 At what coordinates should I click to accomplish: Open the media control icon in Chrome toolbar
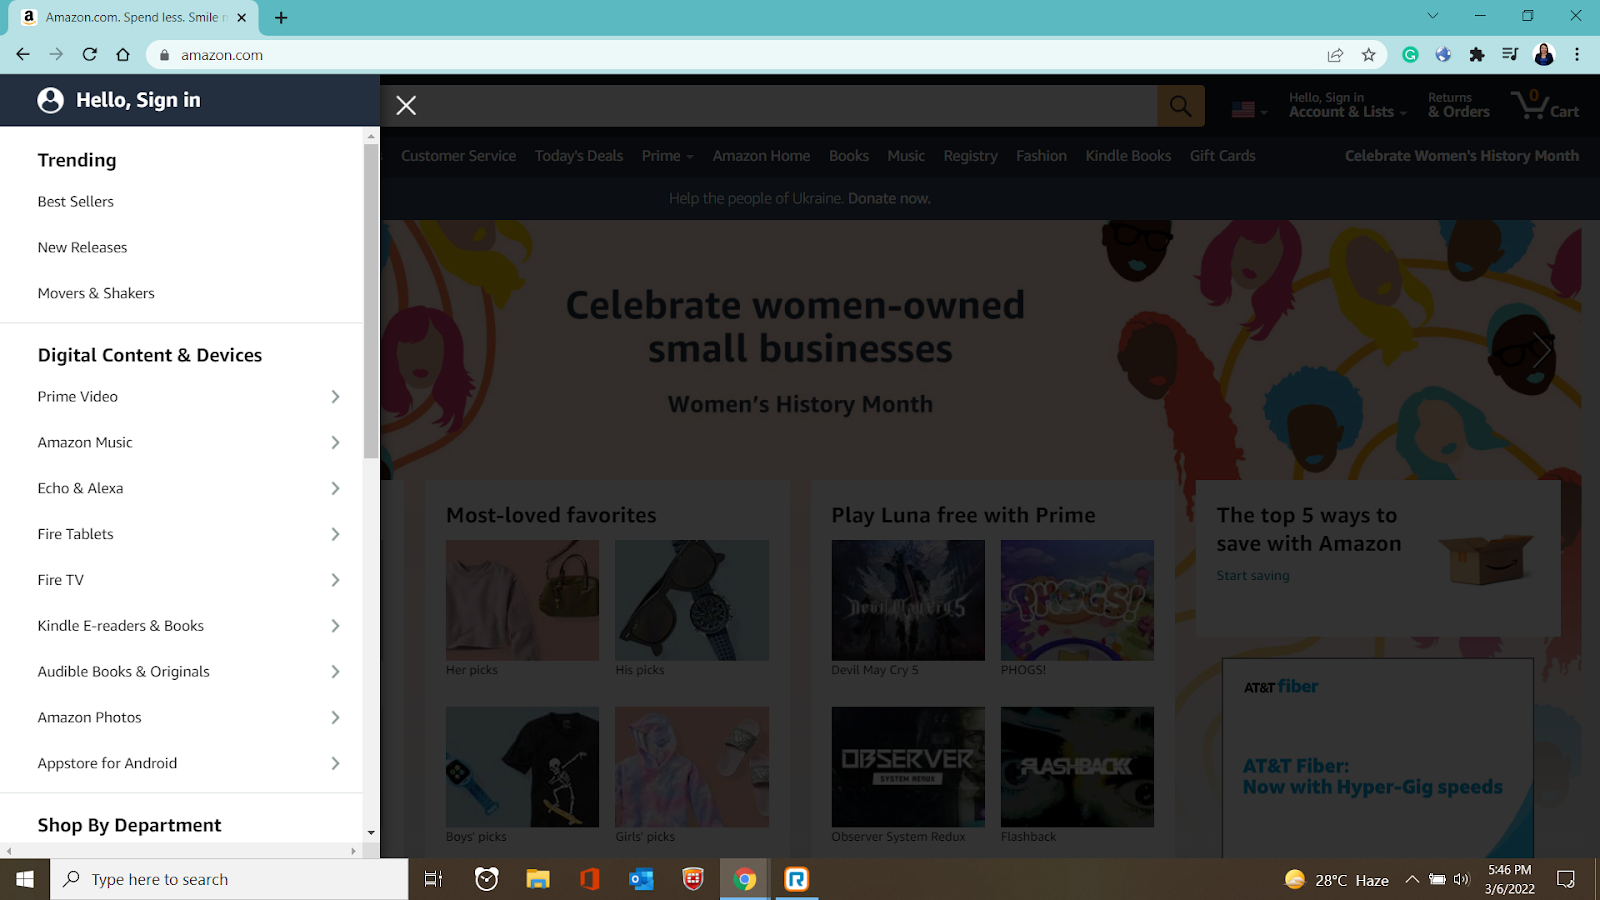1510,55
